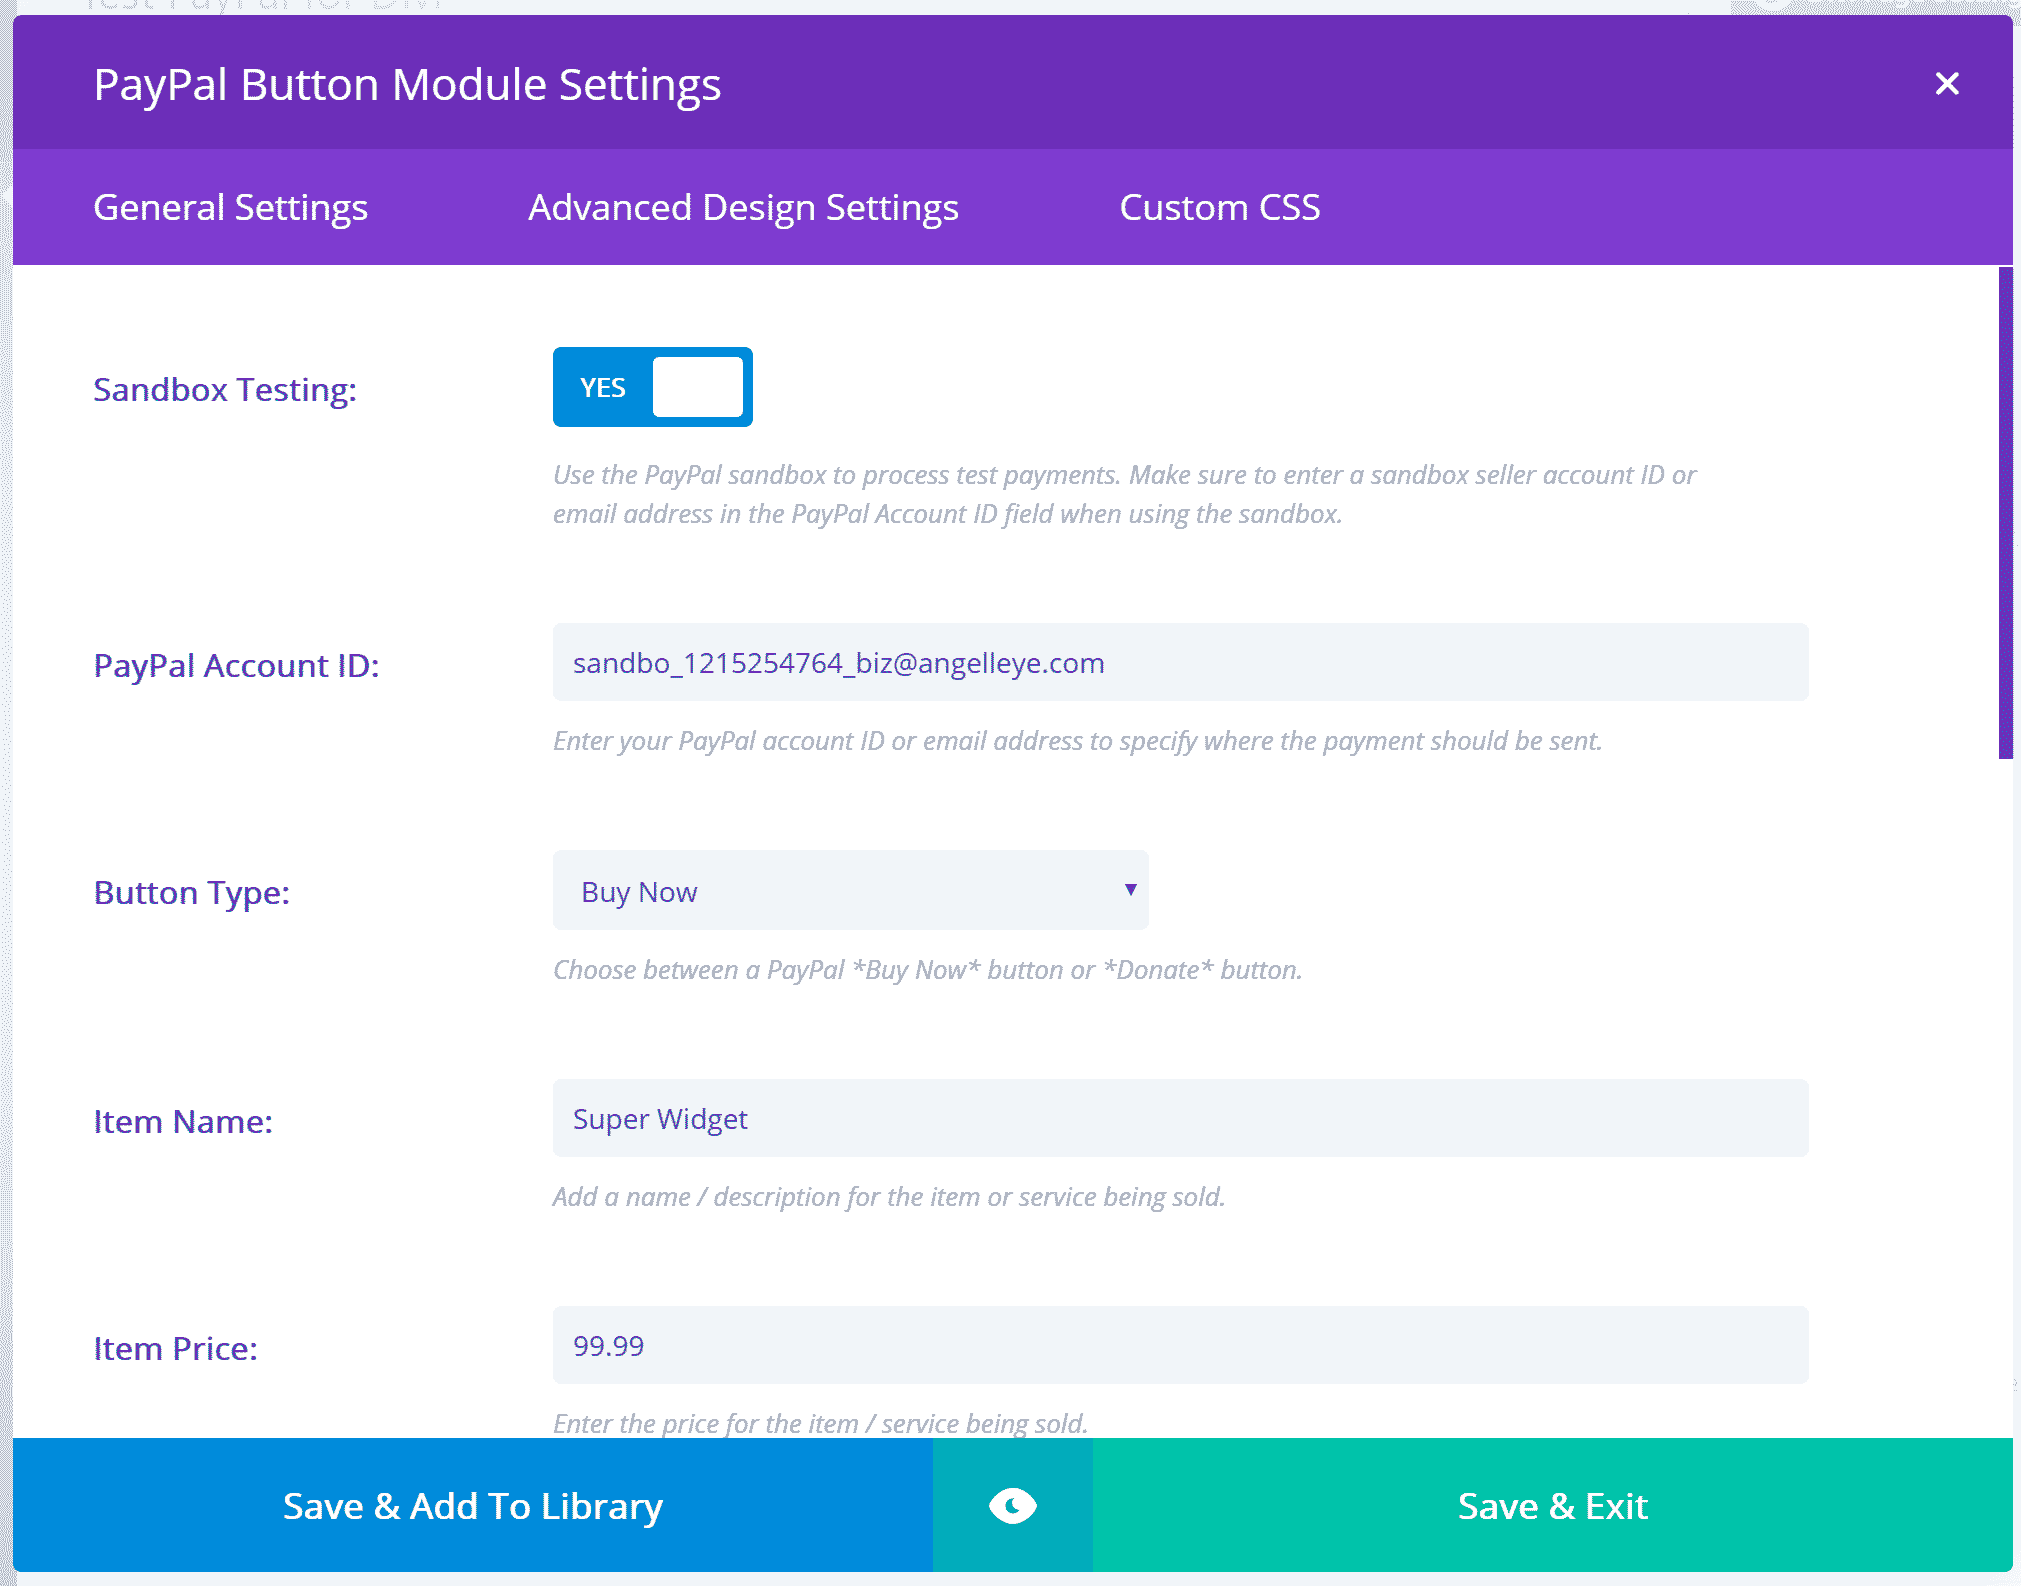The height and width of the screenshot is (1586, 2021).
Task: Open the Button Type dropdown
Action: [850, 890]
